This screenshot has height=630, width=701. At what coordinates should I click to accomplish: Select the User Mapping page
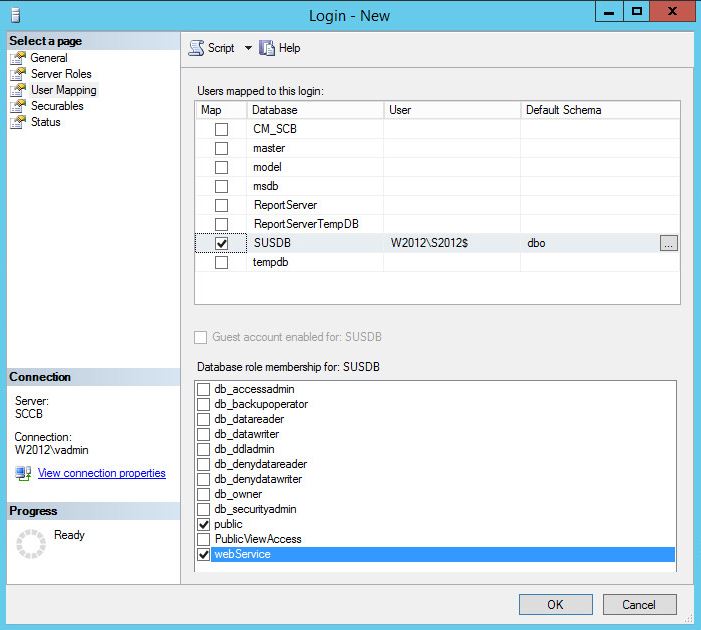(63, 90)
